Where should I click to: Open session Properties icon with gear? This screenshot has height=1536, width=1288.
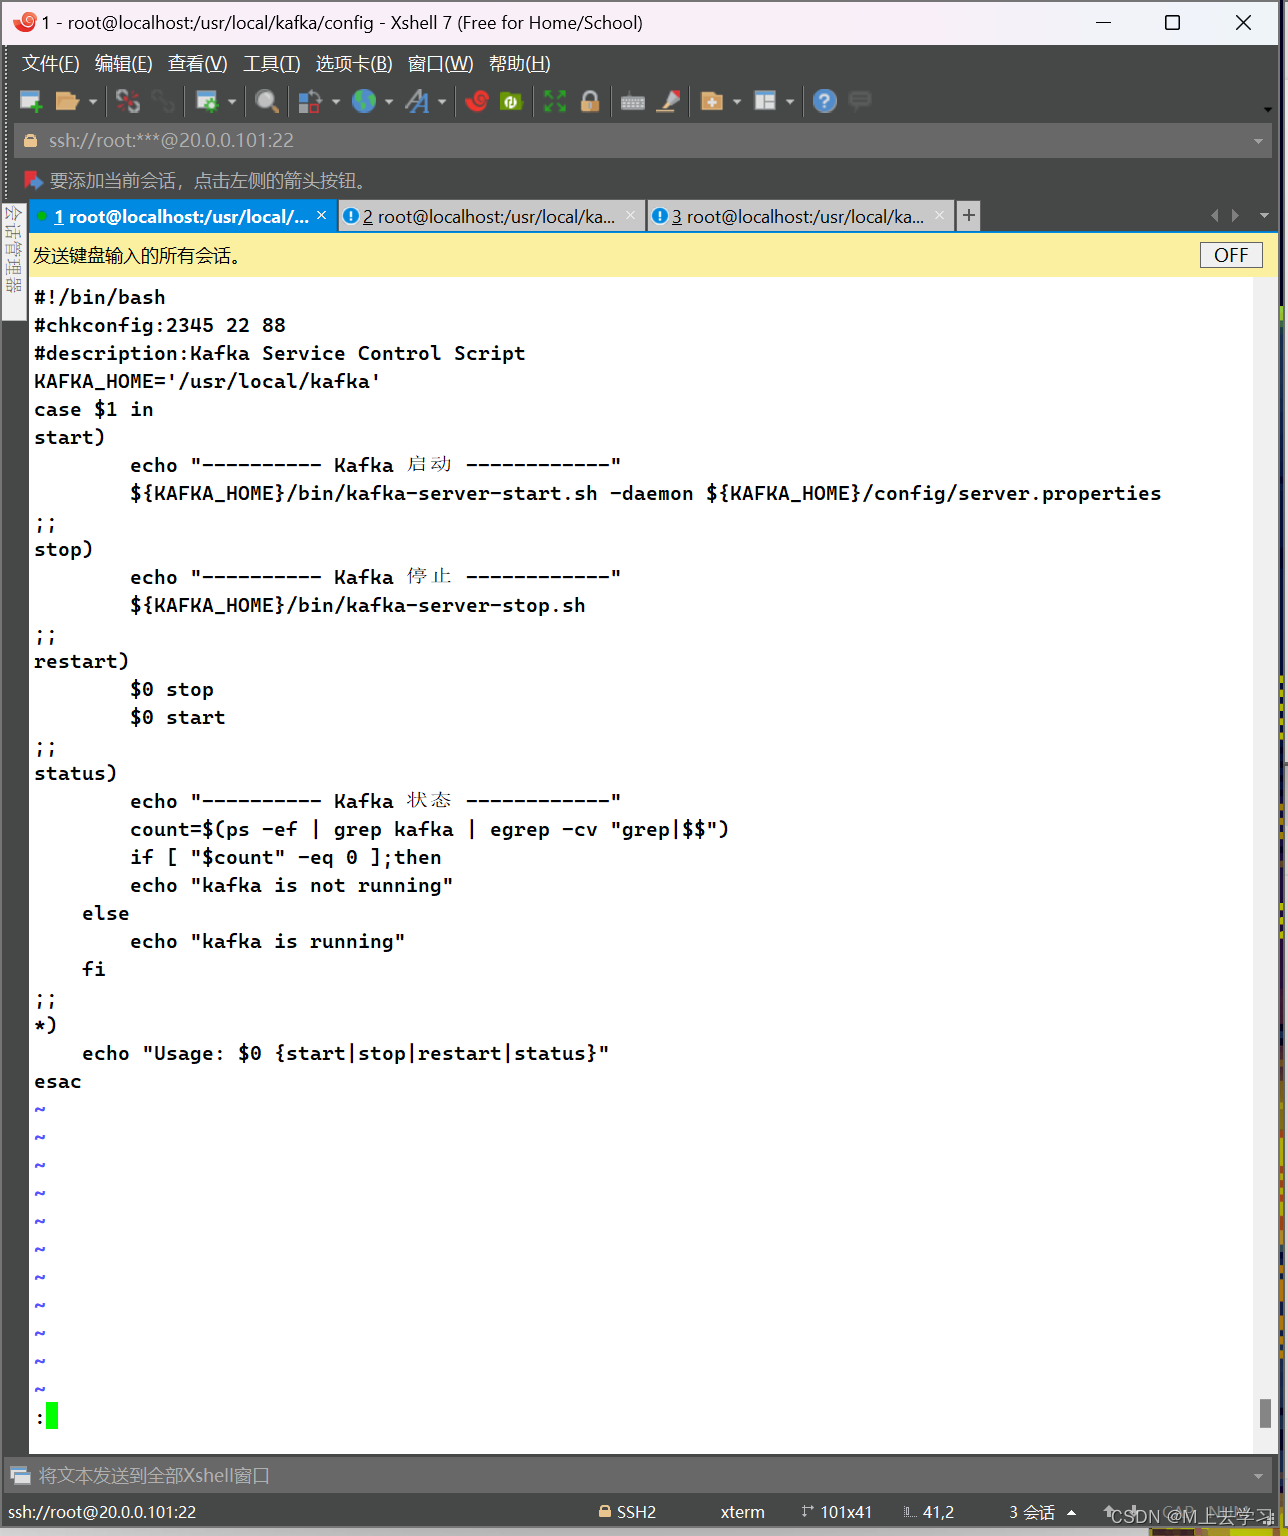207,101
